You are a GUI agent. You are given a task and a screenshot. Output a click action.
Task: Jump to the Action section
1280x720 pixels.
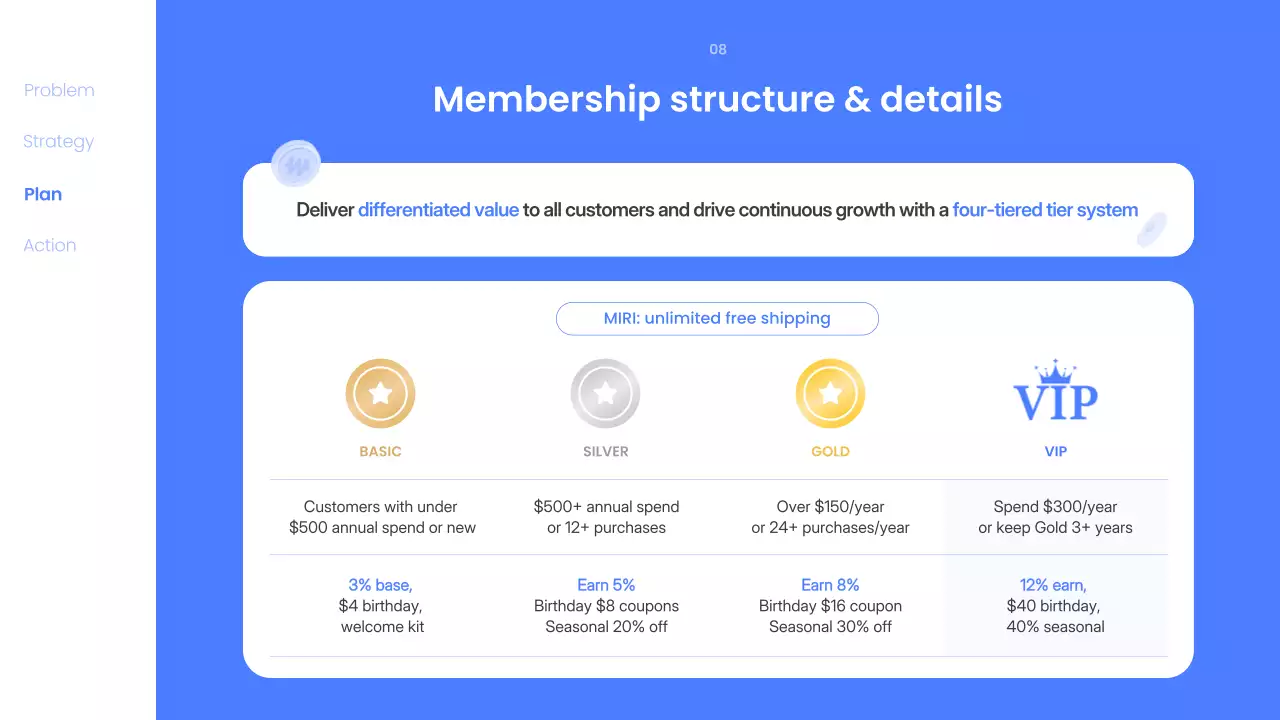(x=50, y=245)
